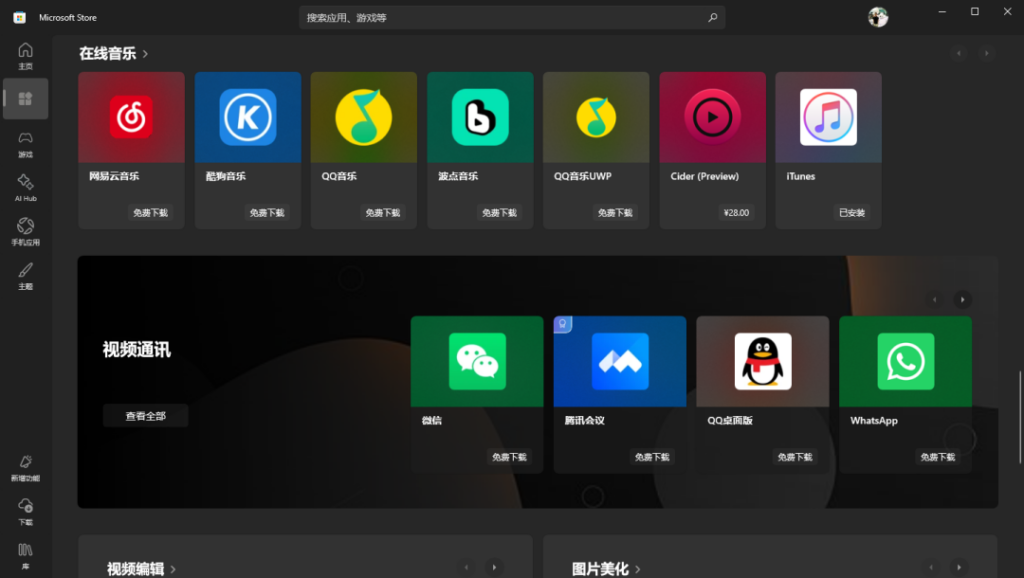
Task: Open the QQ音乐 app icon
Action: coord(364,117)
